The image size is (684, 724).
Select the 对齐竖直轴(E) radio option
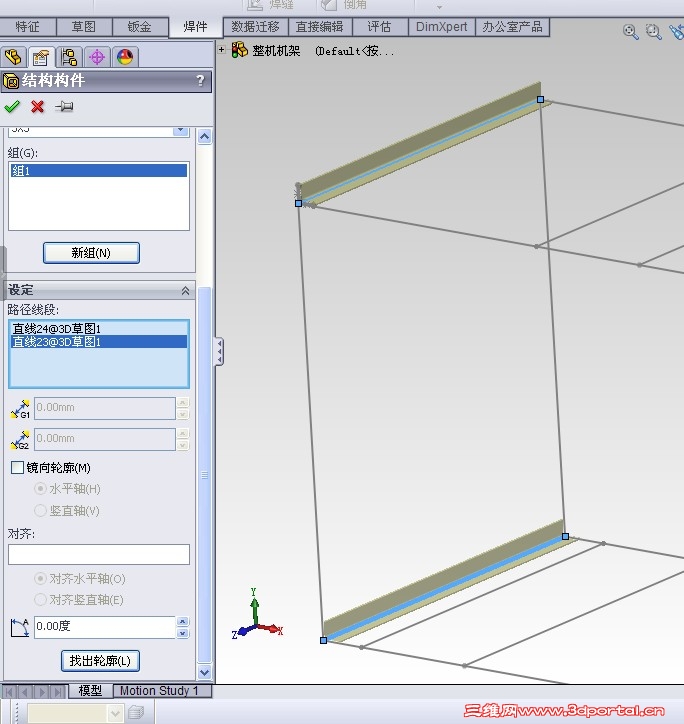pos(41,600)
